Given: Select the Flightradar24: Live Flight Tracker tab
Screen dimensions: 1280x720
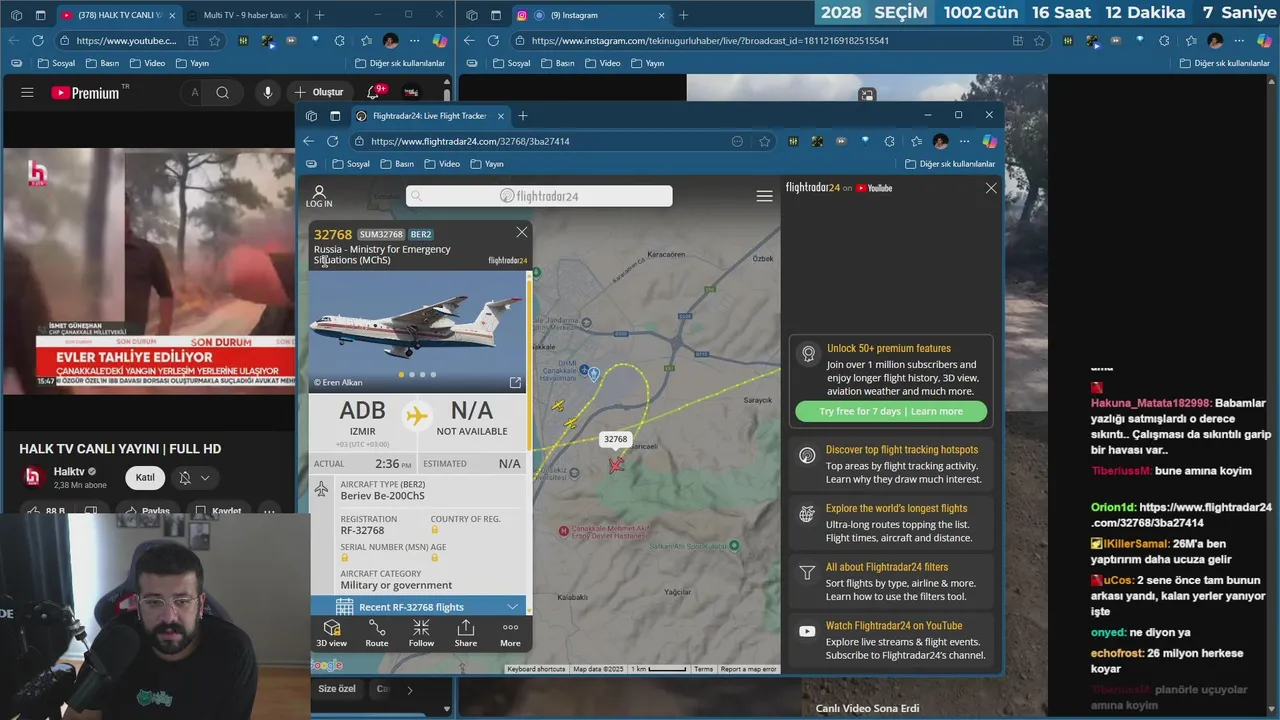Looking at the screenshot, I should tap(429, 116).
